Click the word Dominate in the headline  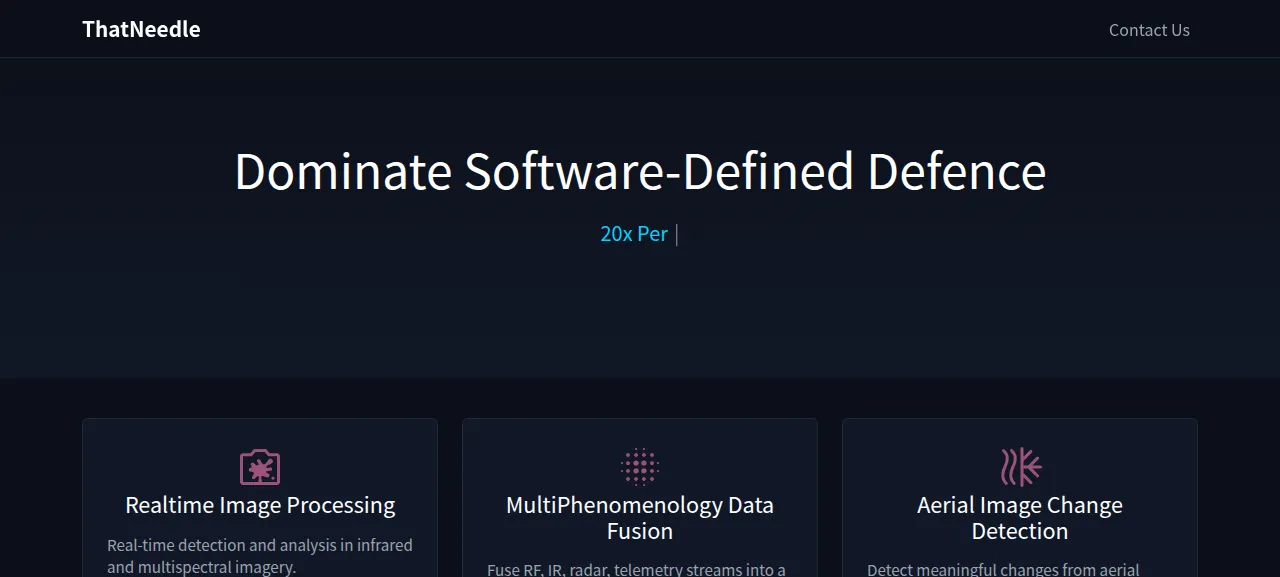(343, 171)
